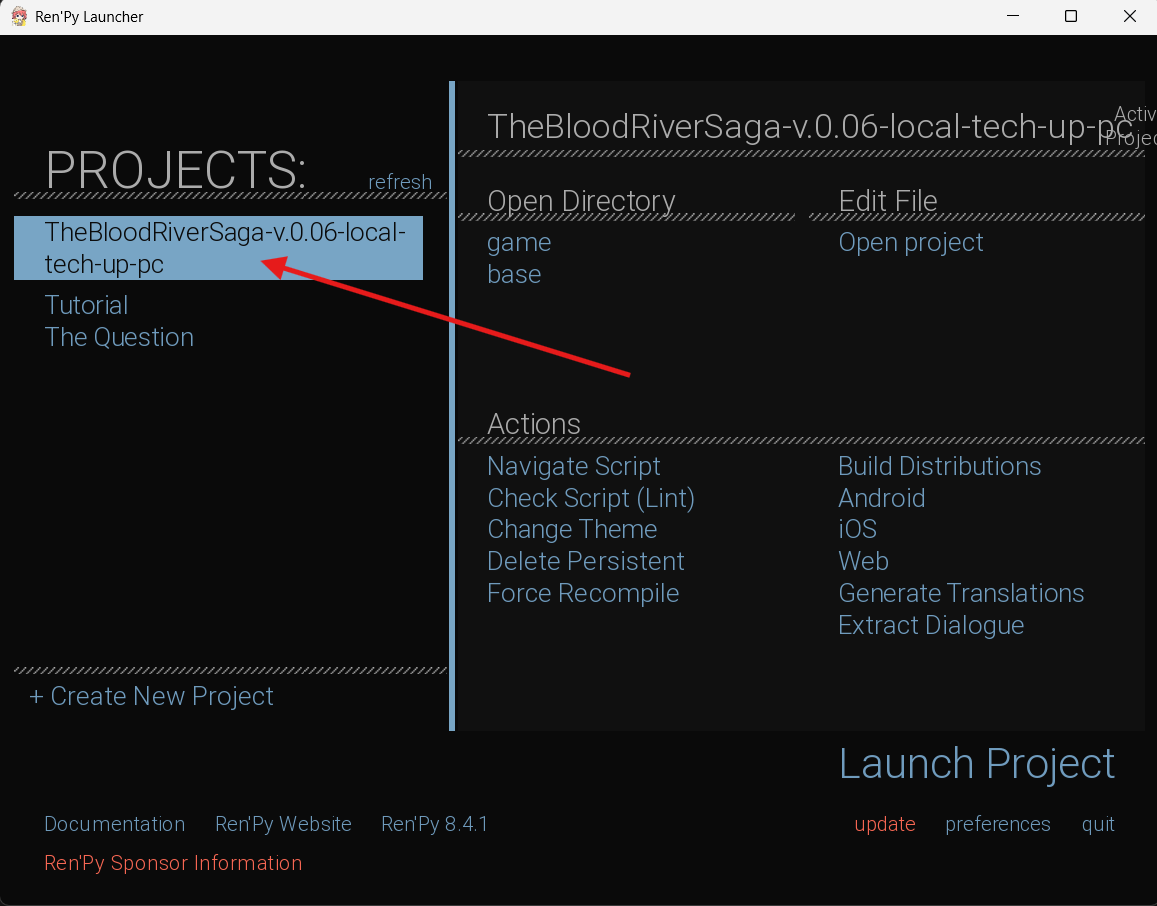Click the update link

click(885, 824)
